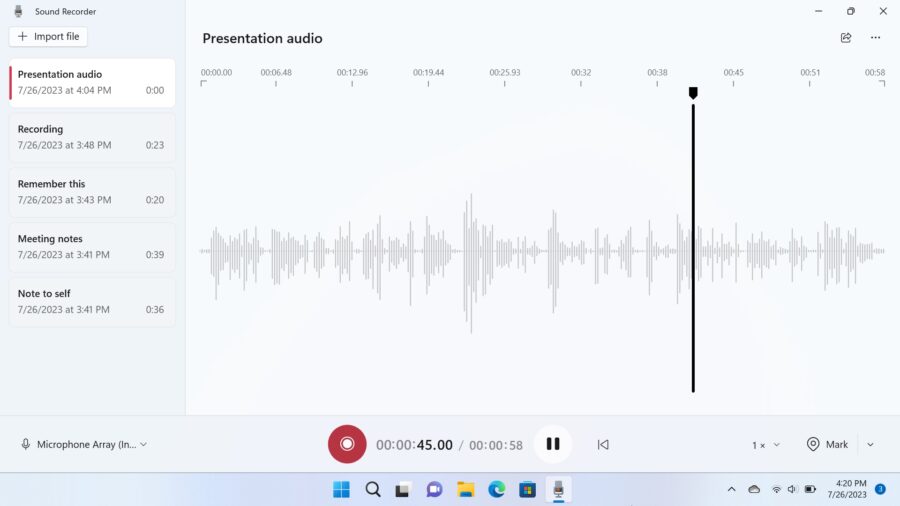Click the playhead handle on timeline
Screen dimensions: 900x506
click(693, 93)
